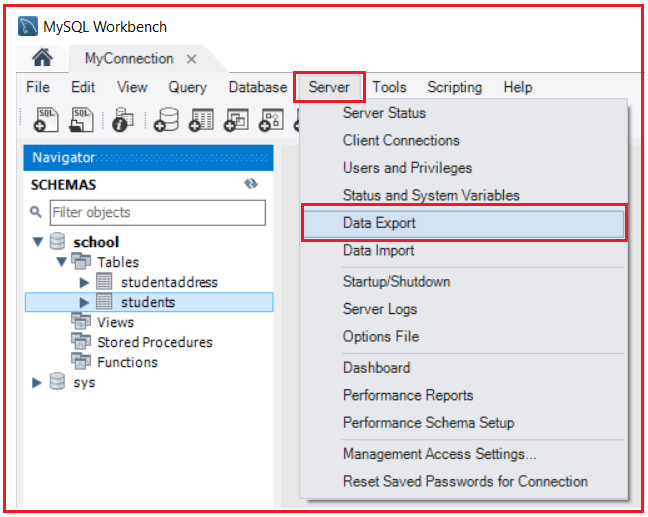Open the Query menu
This screenshot has height=517, width=648.
click(x=187, y=87)
